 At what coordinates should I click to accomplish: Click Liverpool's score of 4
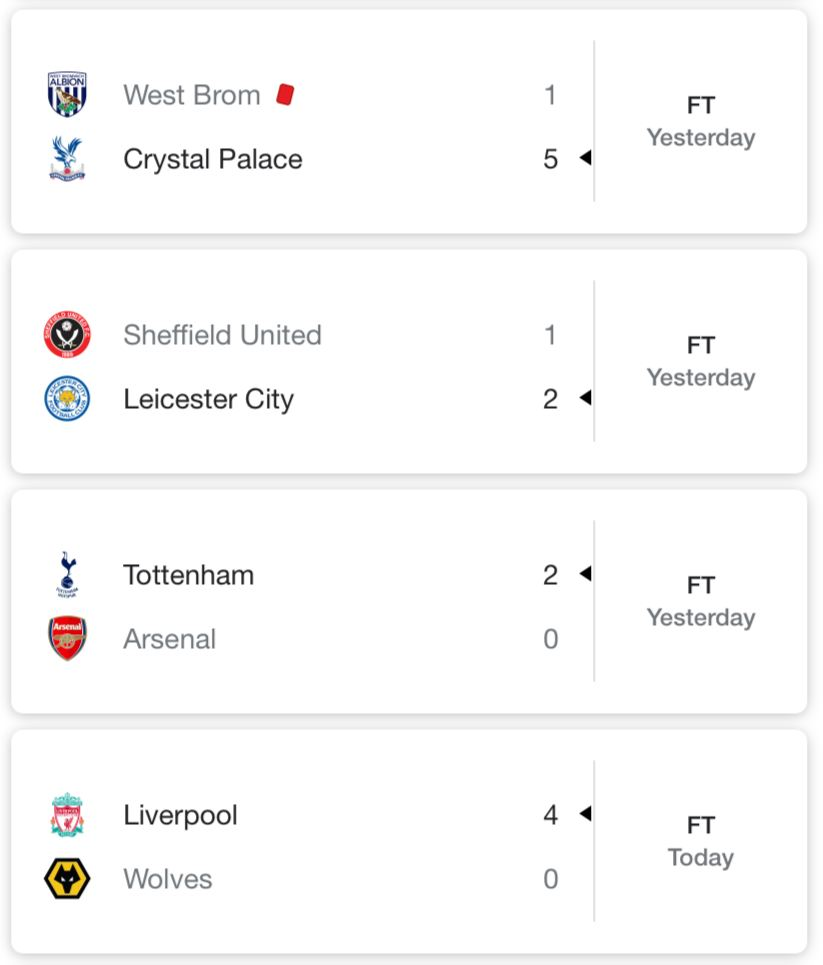[550, 815]
